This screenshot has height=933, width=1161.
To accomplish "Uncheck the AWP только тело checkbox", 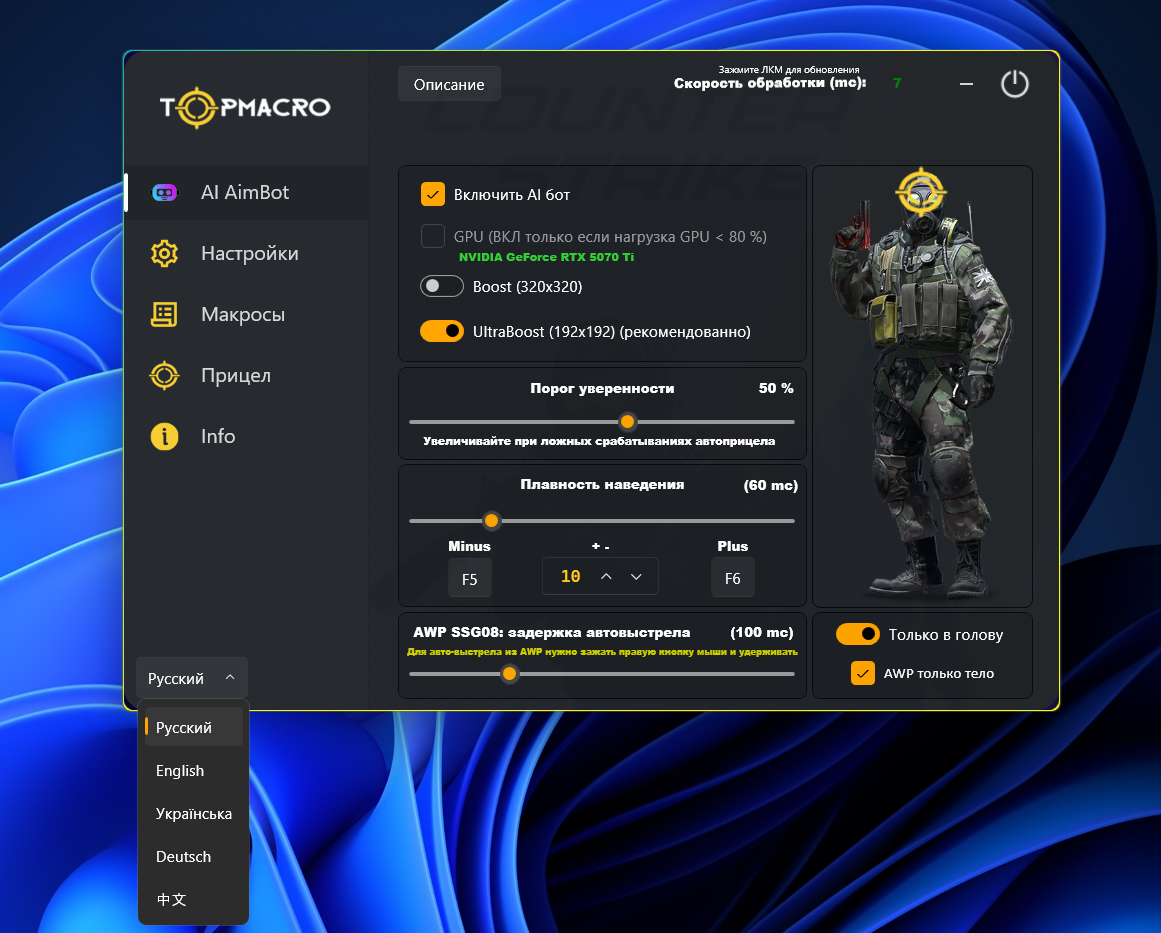I will pos(863,673).
